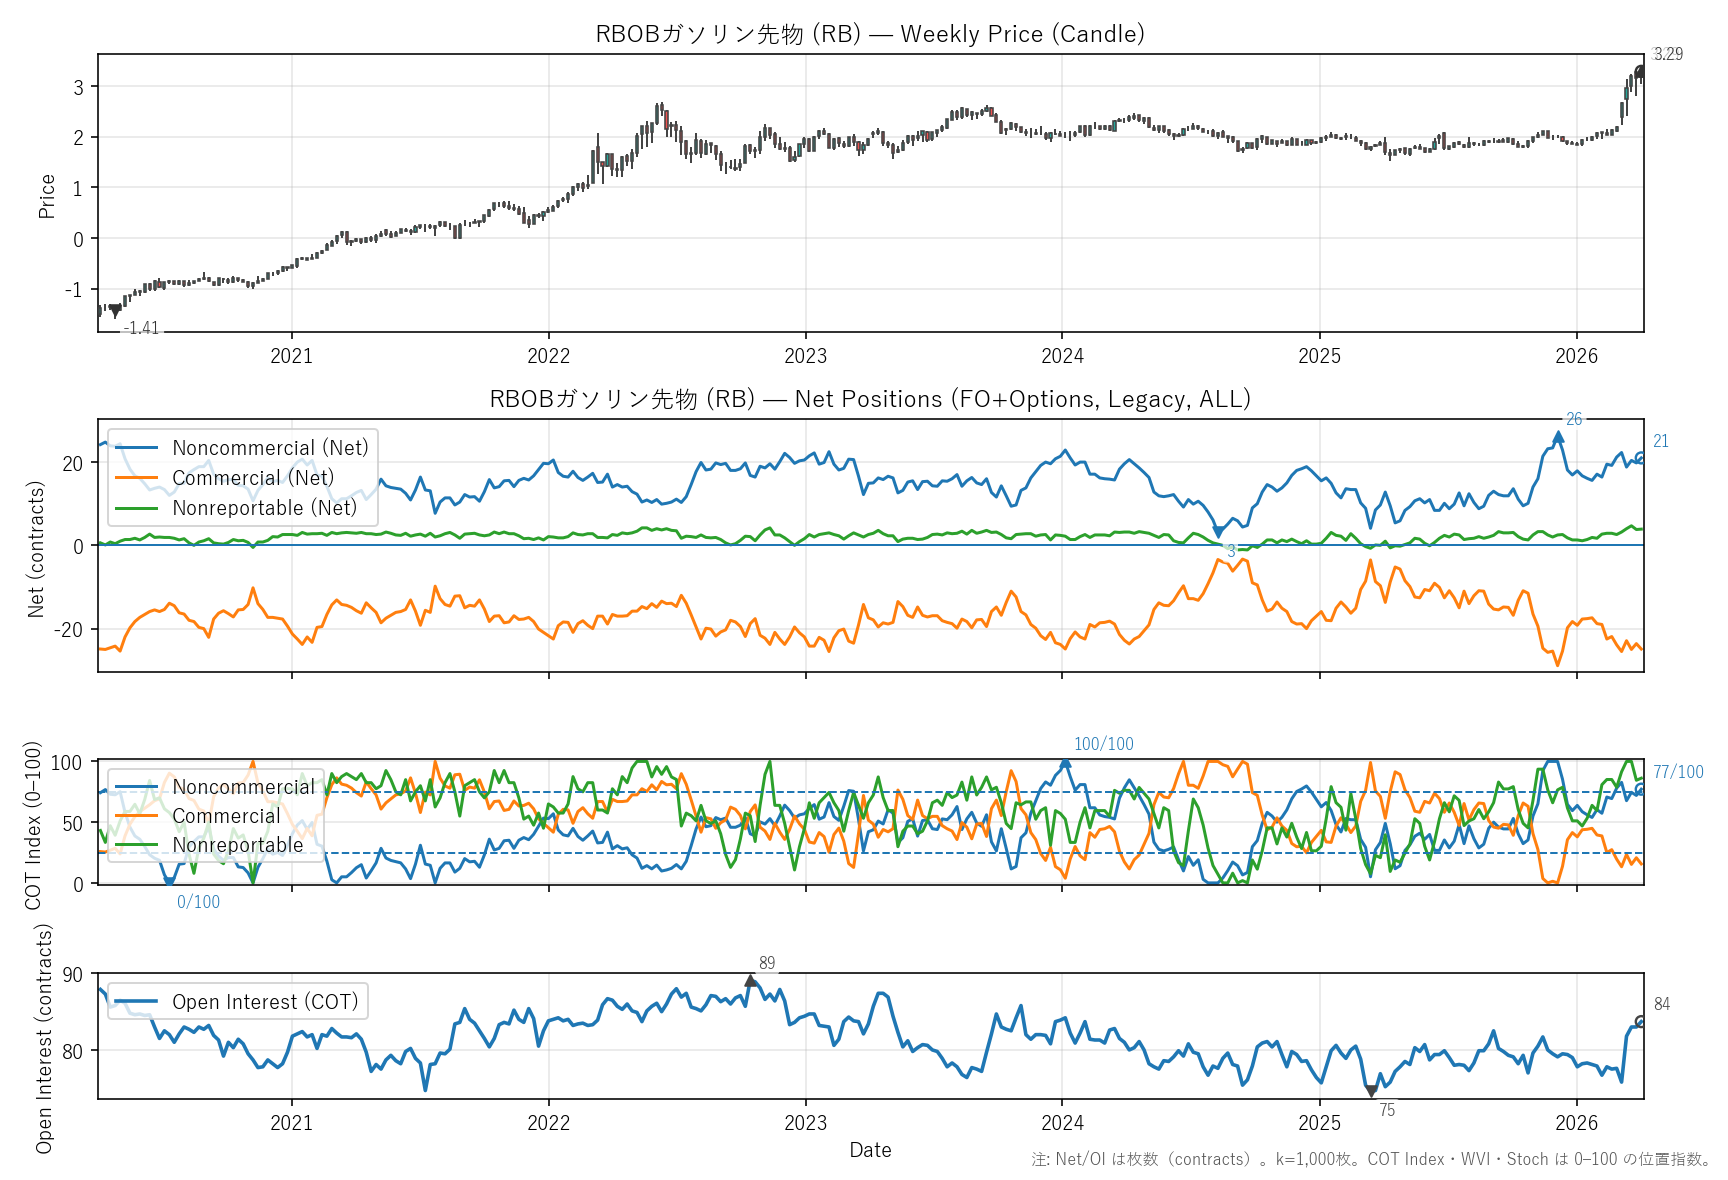1728x1180 pixels.
Task: Select the COT Index 100/100 peak triangle marker
Action: (x=1065, y=763)
